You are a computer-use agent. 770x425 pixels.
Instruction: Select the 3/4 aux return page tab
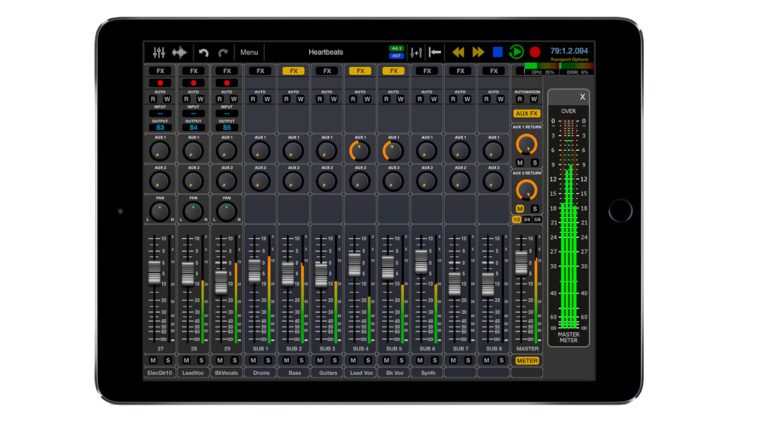(527, 219)
